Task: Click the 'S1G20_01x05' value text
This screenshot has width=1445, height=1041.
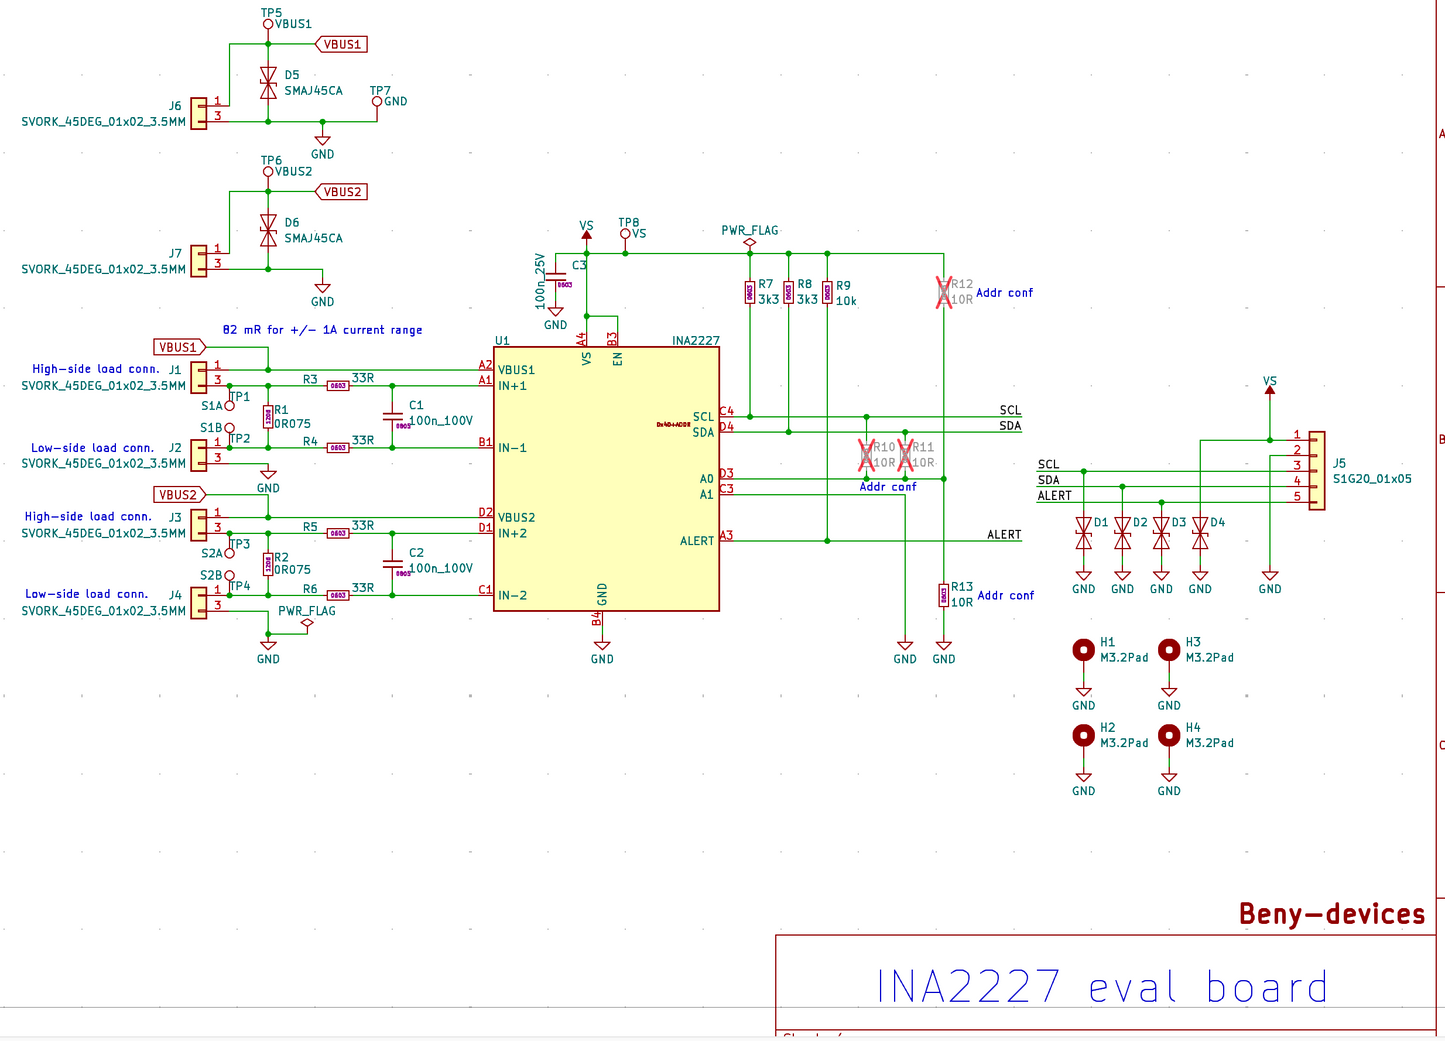Action: click(1372, 479)
